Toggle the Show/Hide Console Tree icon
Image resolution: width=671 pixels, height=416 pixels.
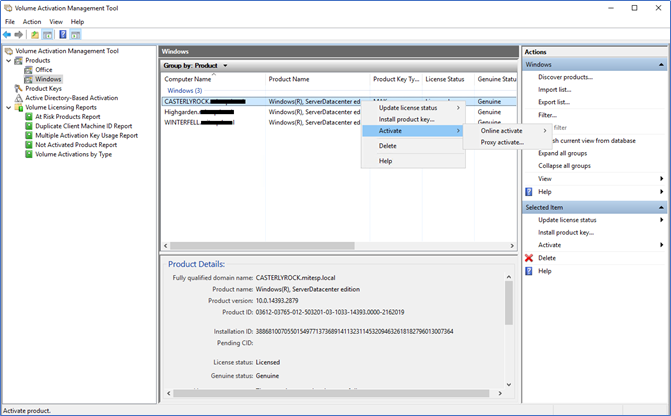48,35
